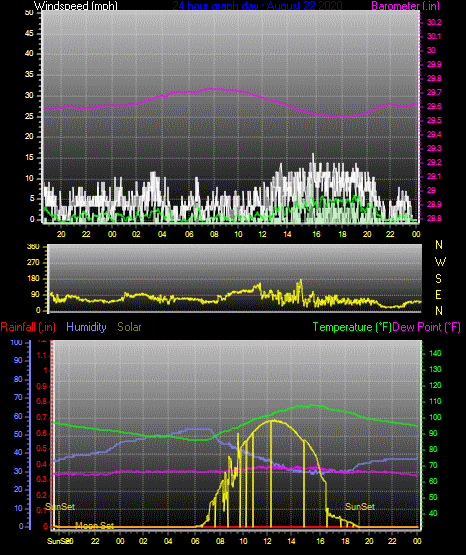Click the W compass letter beside direction chart

[440, 262]
